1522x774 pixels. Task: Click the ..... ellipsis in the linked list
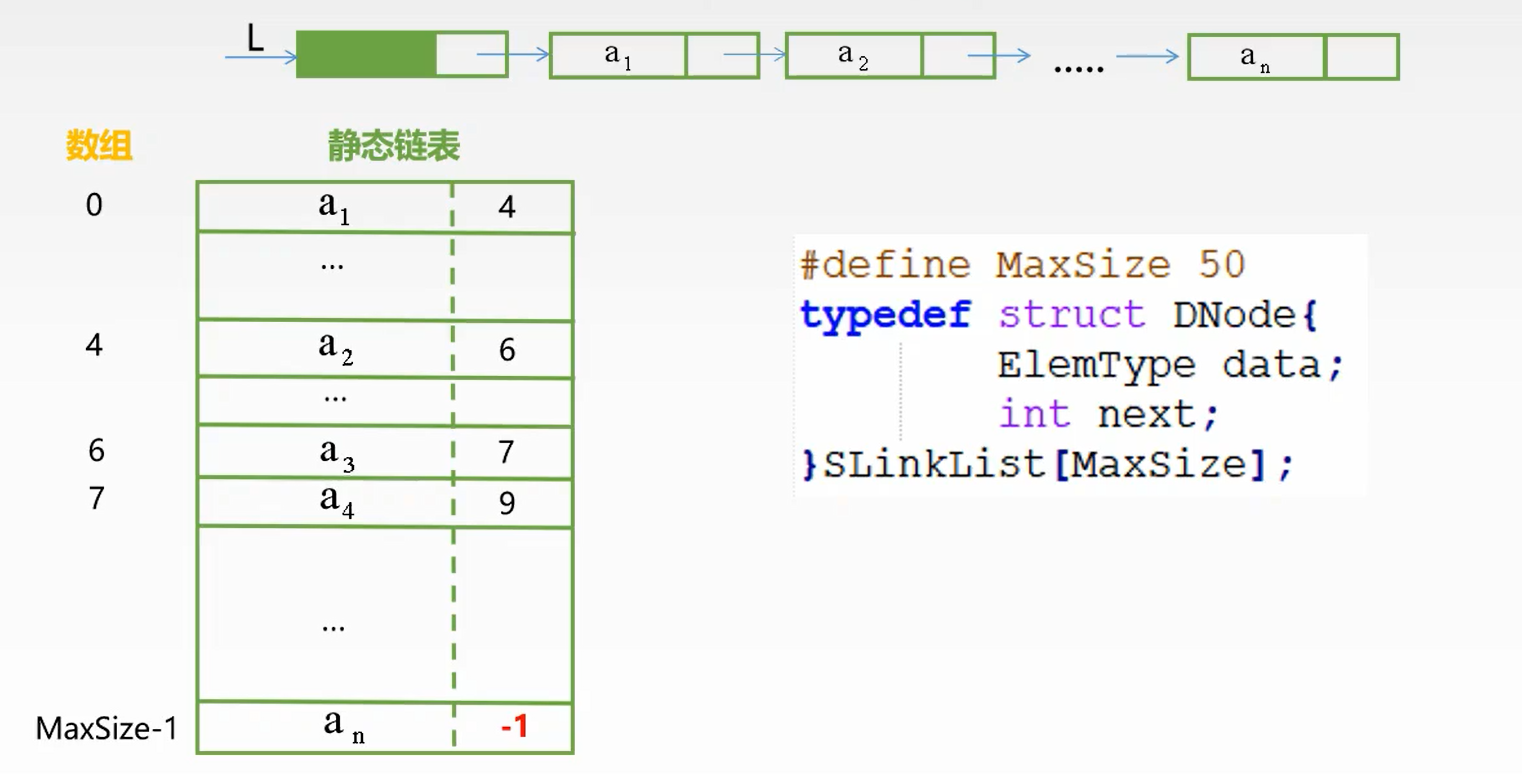(1079, 68)
